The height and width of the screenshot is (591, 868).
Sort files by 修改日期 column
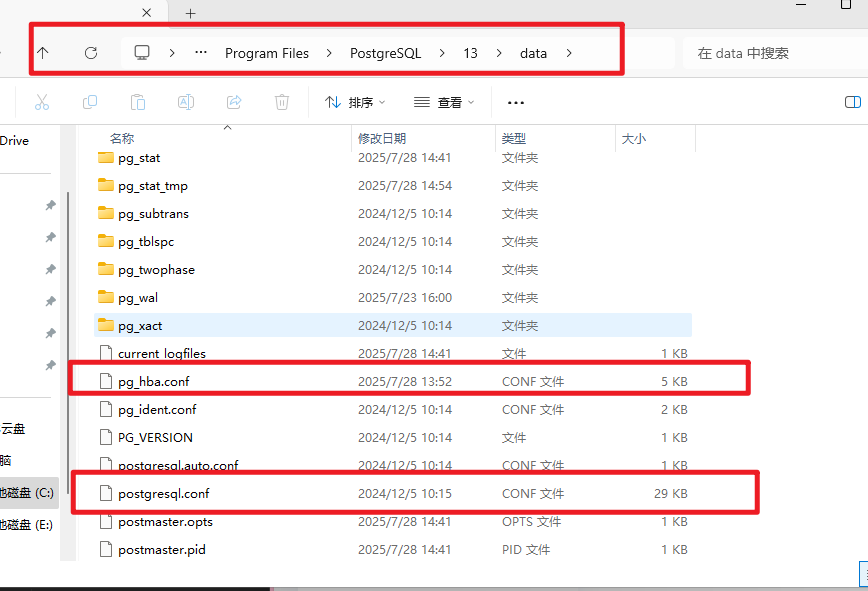(x=384, y=138)
